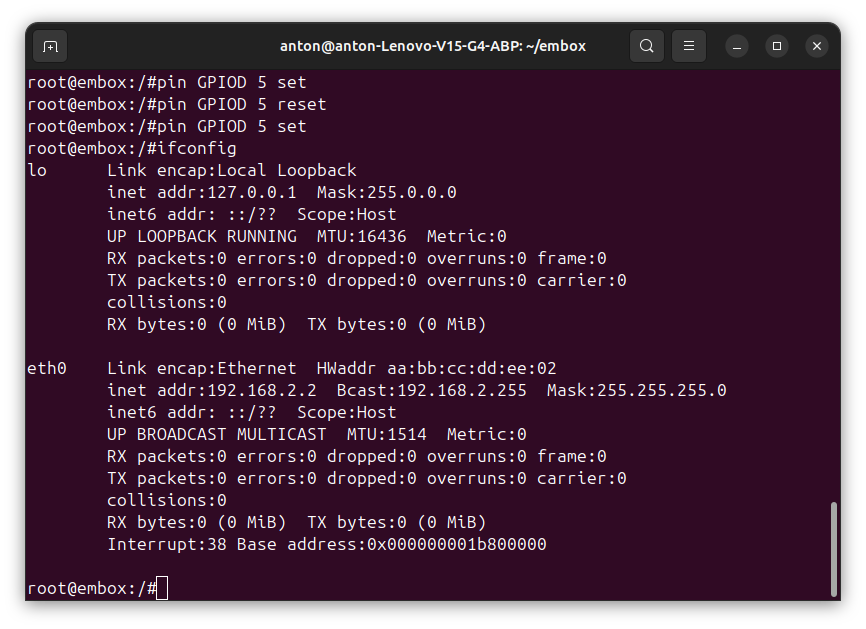The image size is (866, 629).
Task: Open a new terminal tab
Action: pos(50,46)
